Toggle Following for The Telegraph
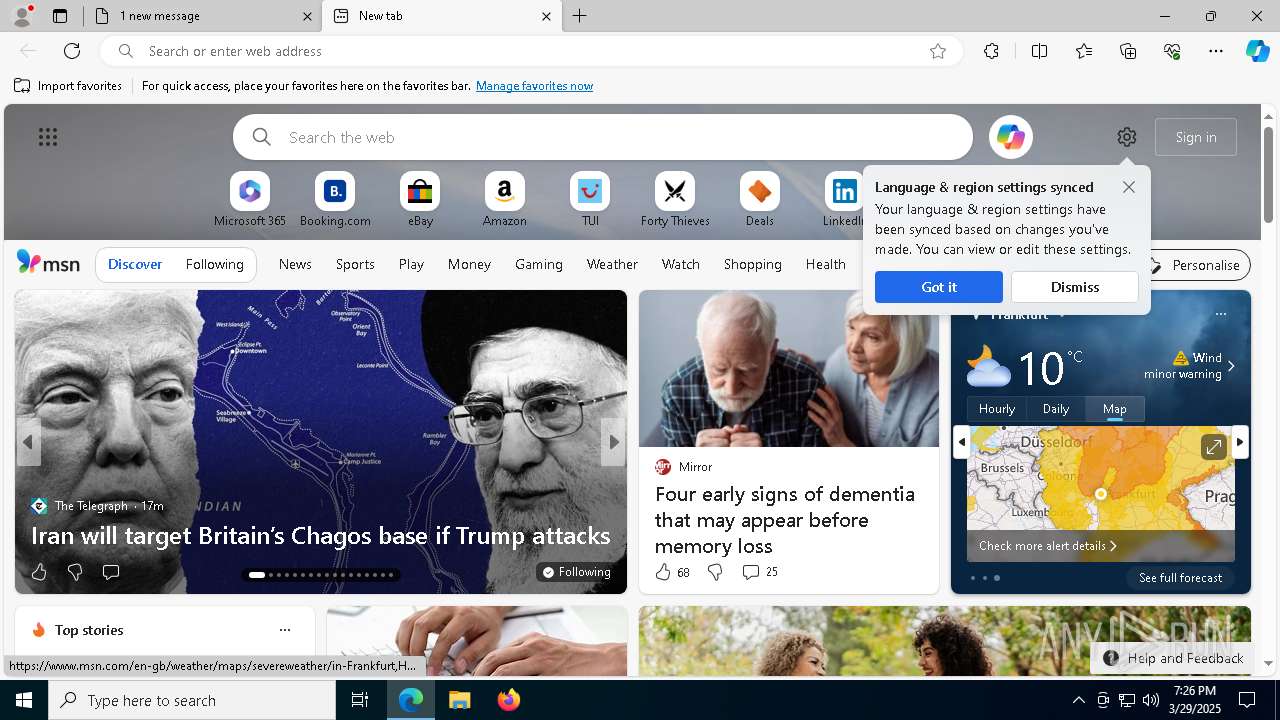The image size is (1280, 720). click(x=576, y=572)
